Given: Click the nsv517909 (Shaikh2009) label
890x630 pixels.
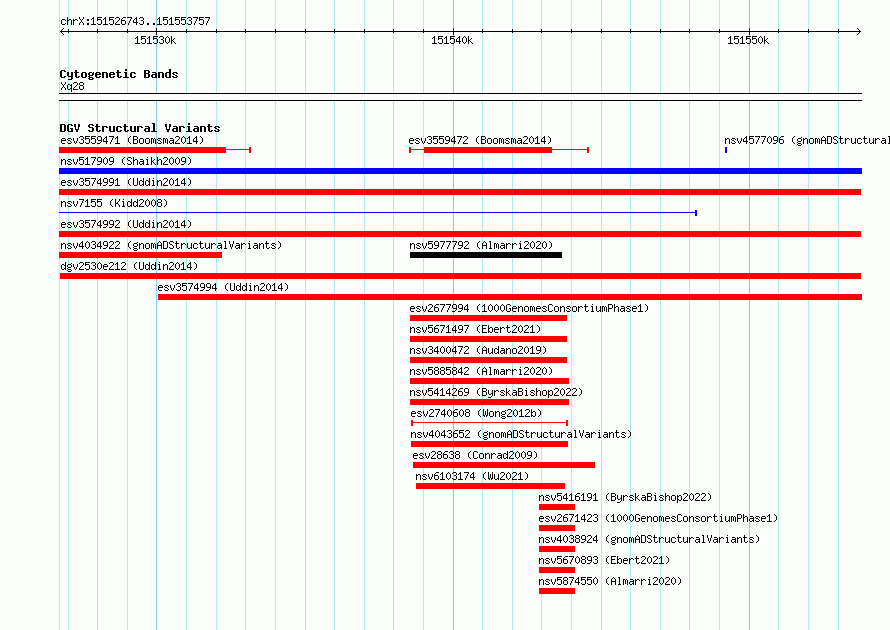Looking at the screenshot, I should click(126, 161).
